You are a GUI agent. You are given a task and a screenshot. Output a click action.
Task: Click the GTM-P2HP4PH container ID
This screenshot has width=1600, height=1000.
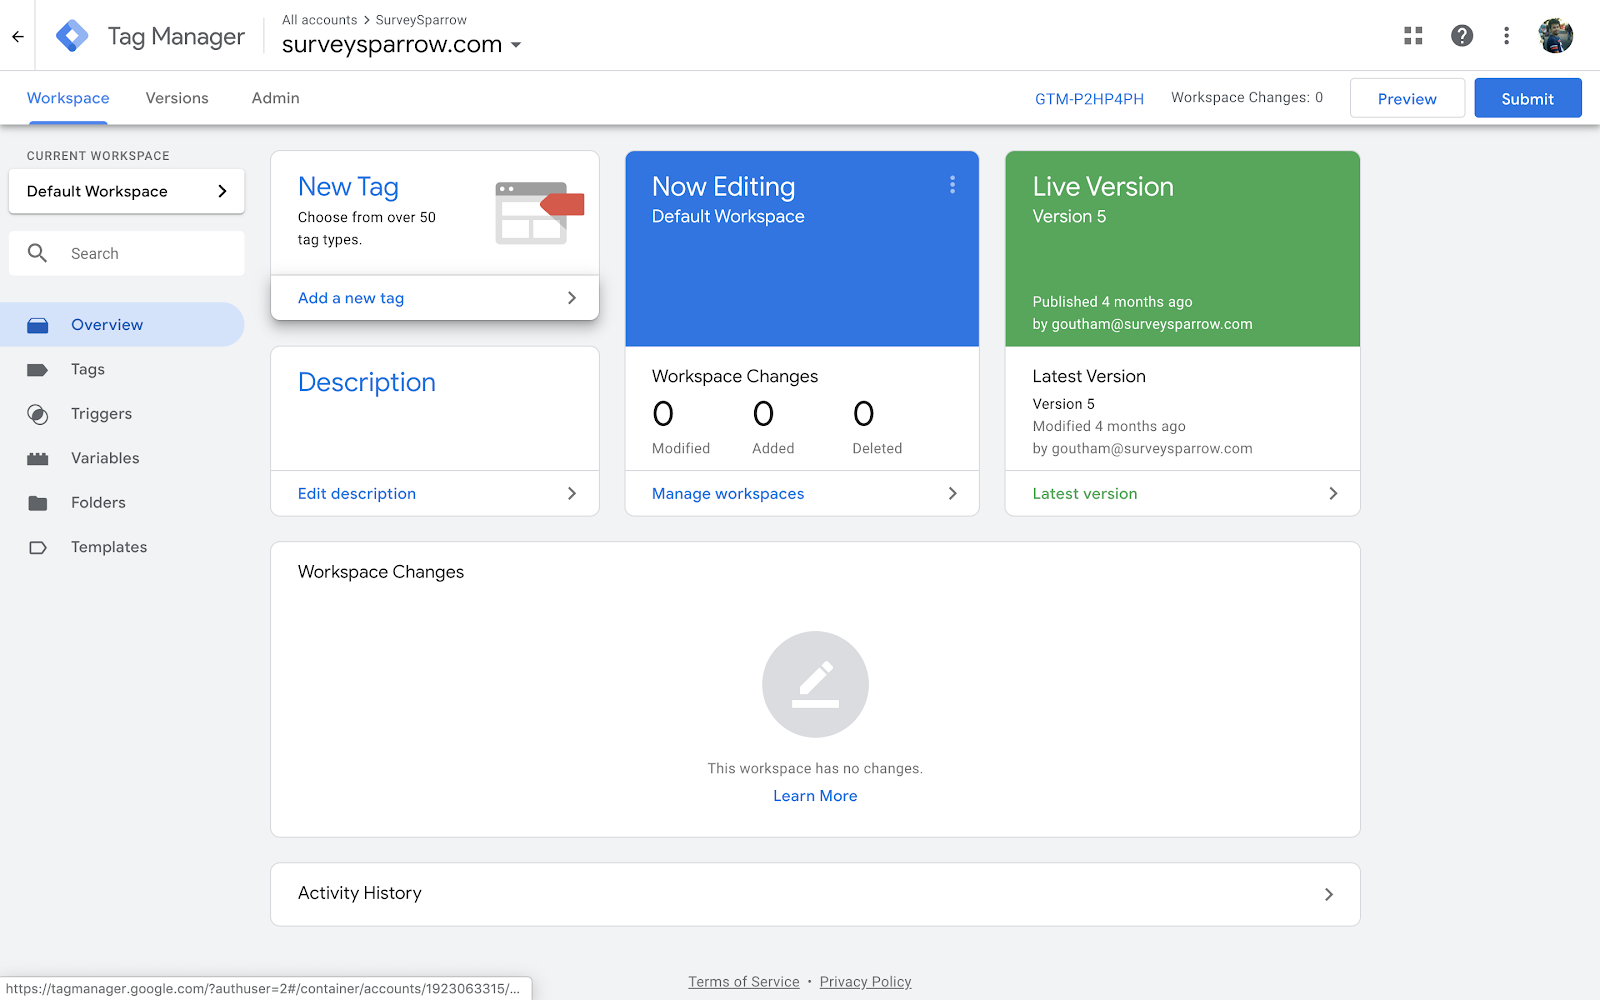(x=1089, y=98)
